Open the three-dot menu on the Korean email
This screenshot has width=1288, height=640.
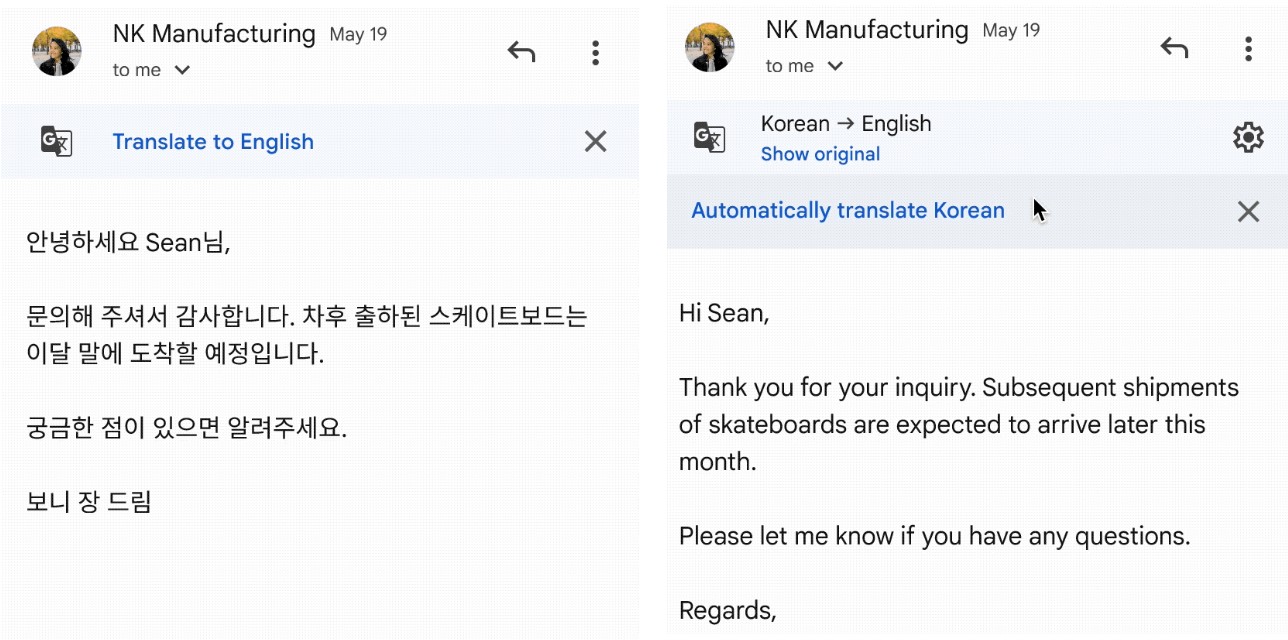(595, 53)
